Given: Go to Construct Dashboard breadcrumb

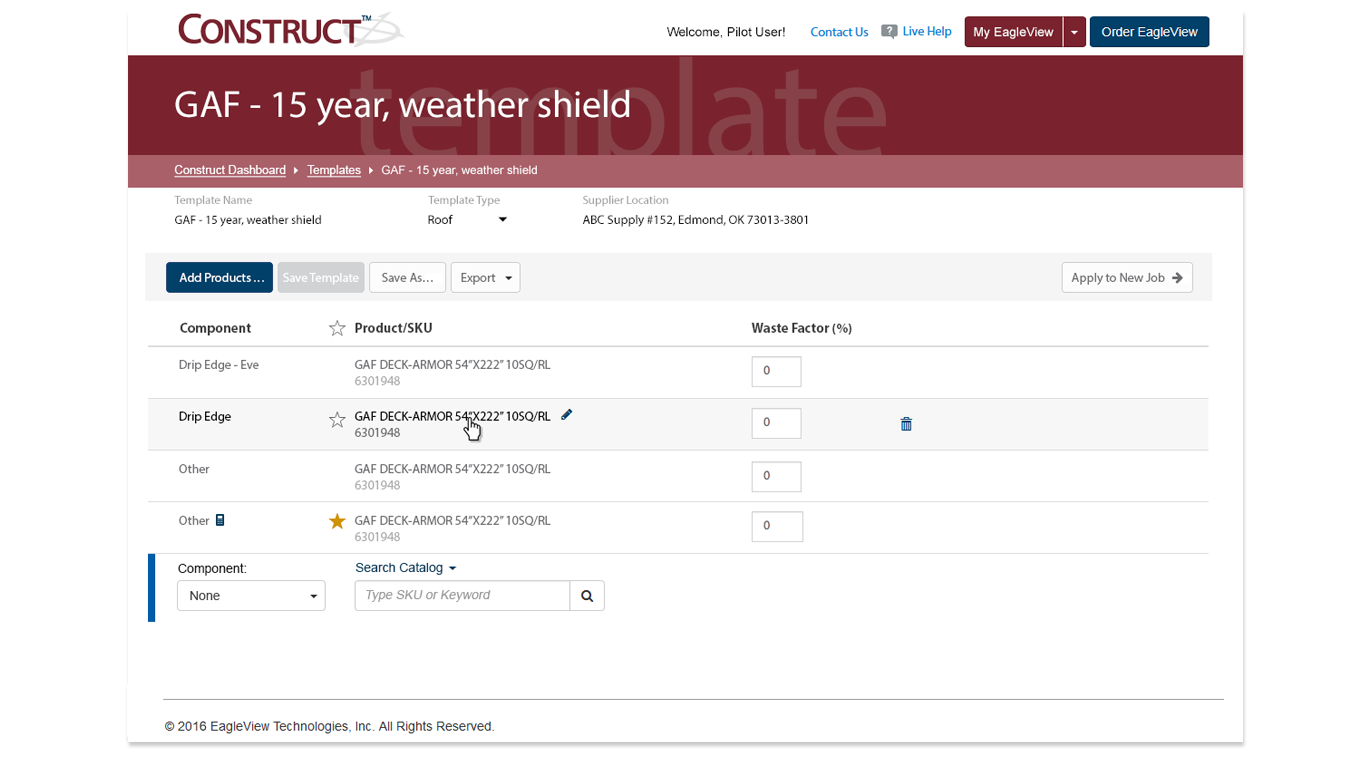Looking at the screenshot, I should point(230,170).
